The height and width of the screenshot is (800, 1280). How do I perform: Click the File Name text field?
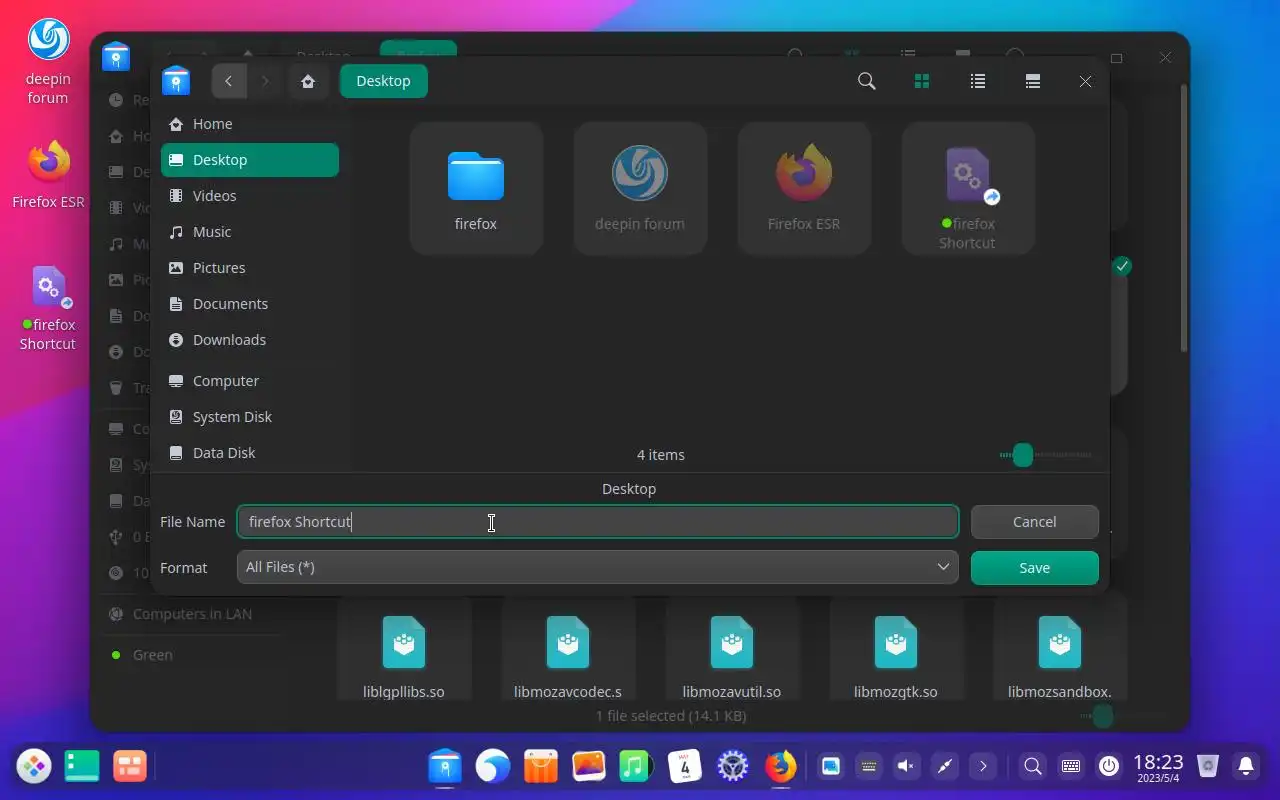[598, 522]
